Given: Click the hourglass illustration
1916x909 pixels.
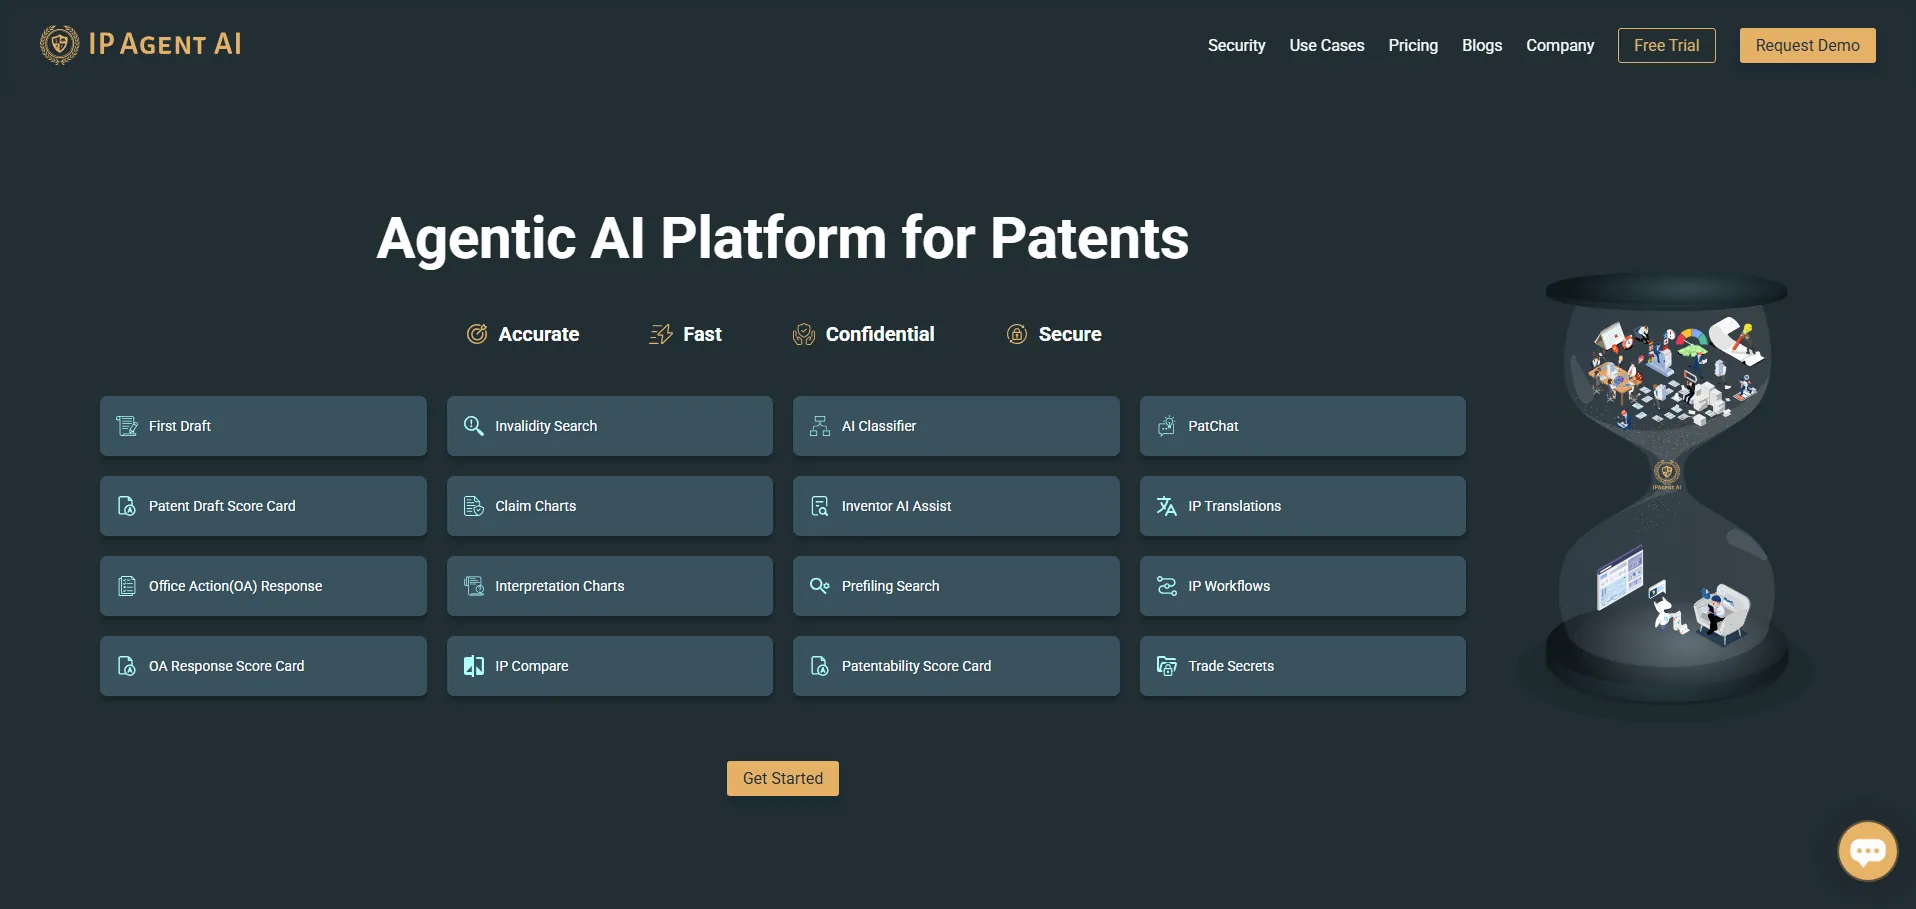Looking at the screenshot, I should pyautogui.click(x=1666, y=490).
